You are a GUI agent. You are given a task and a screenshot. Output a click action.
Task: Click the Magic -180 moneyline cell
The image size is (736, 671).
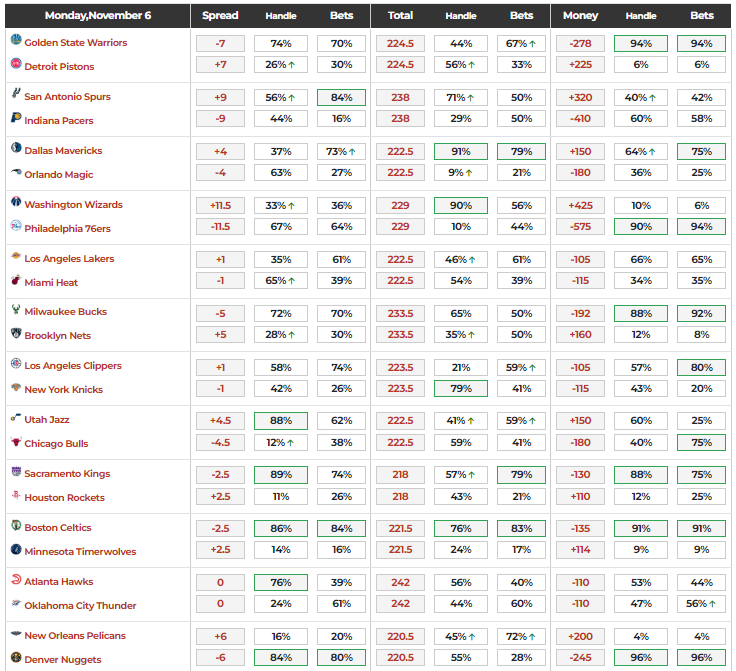[x=581, y=173]
